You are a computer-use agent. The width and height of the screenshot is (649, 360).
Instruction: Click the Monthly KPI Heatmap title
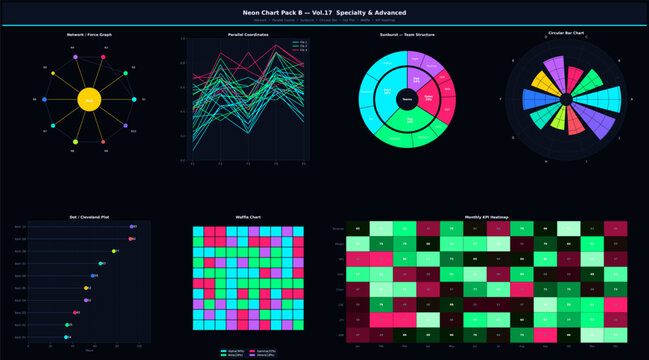click(487, 217)
